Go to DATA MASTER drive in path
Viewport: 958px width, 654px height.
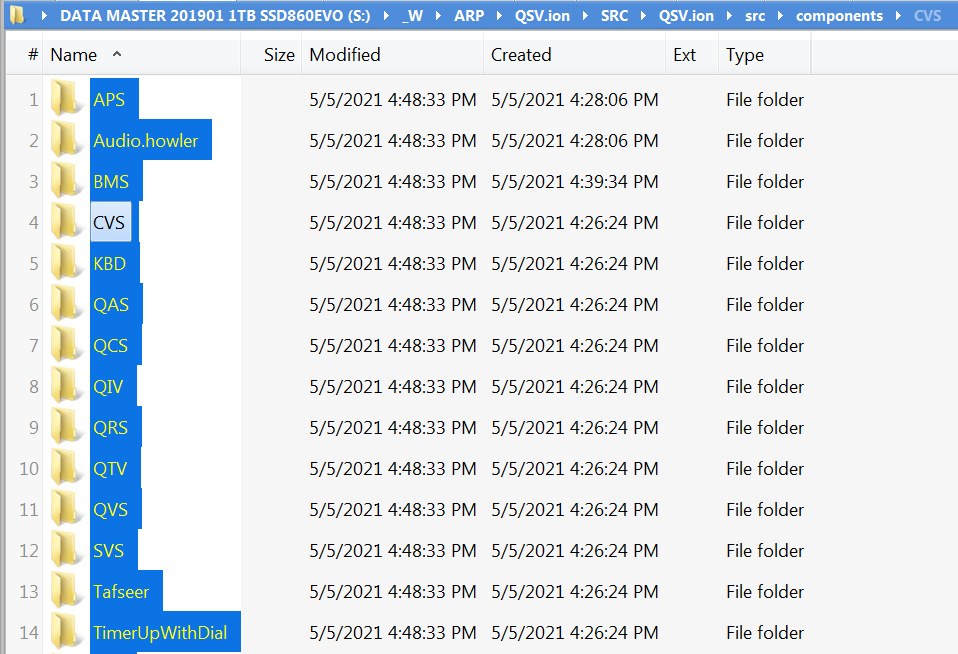tap(215, 16)
